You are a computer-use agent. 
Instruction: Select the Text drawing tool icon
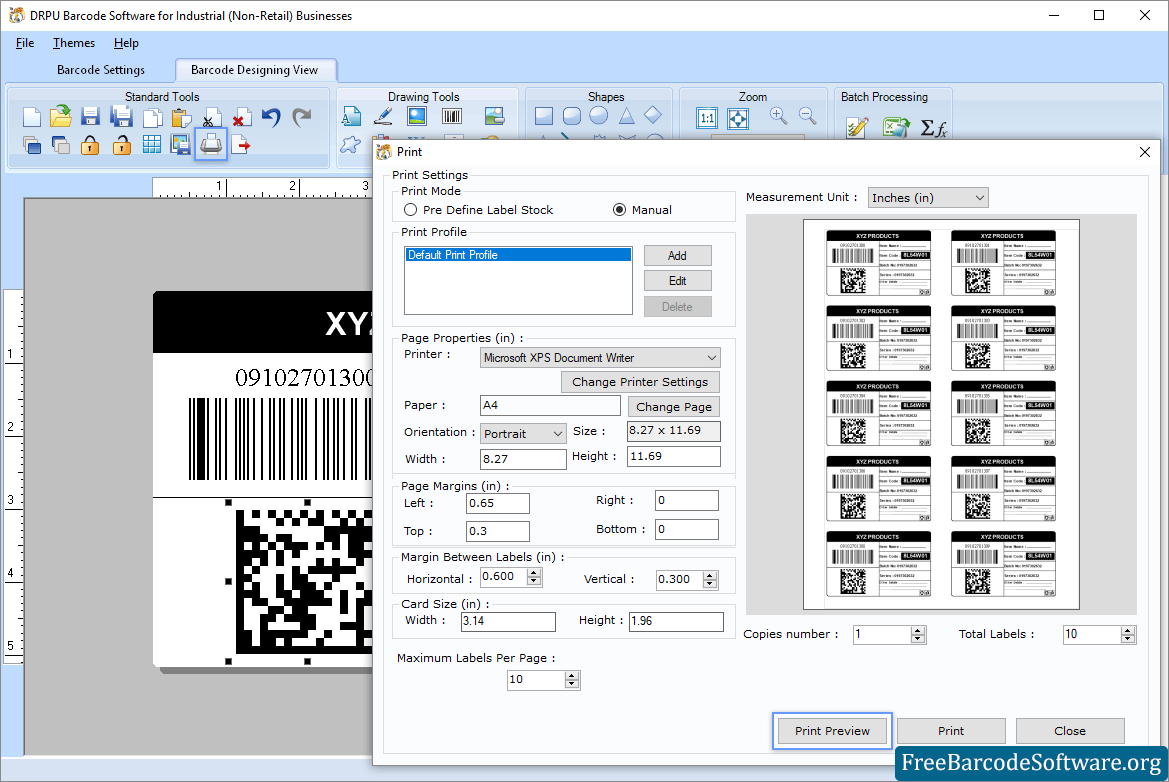[351, 116]
